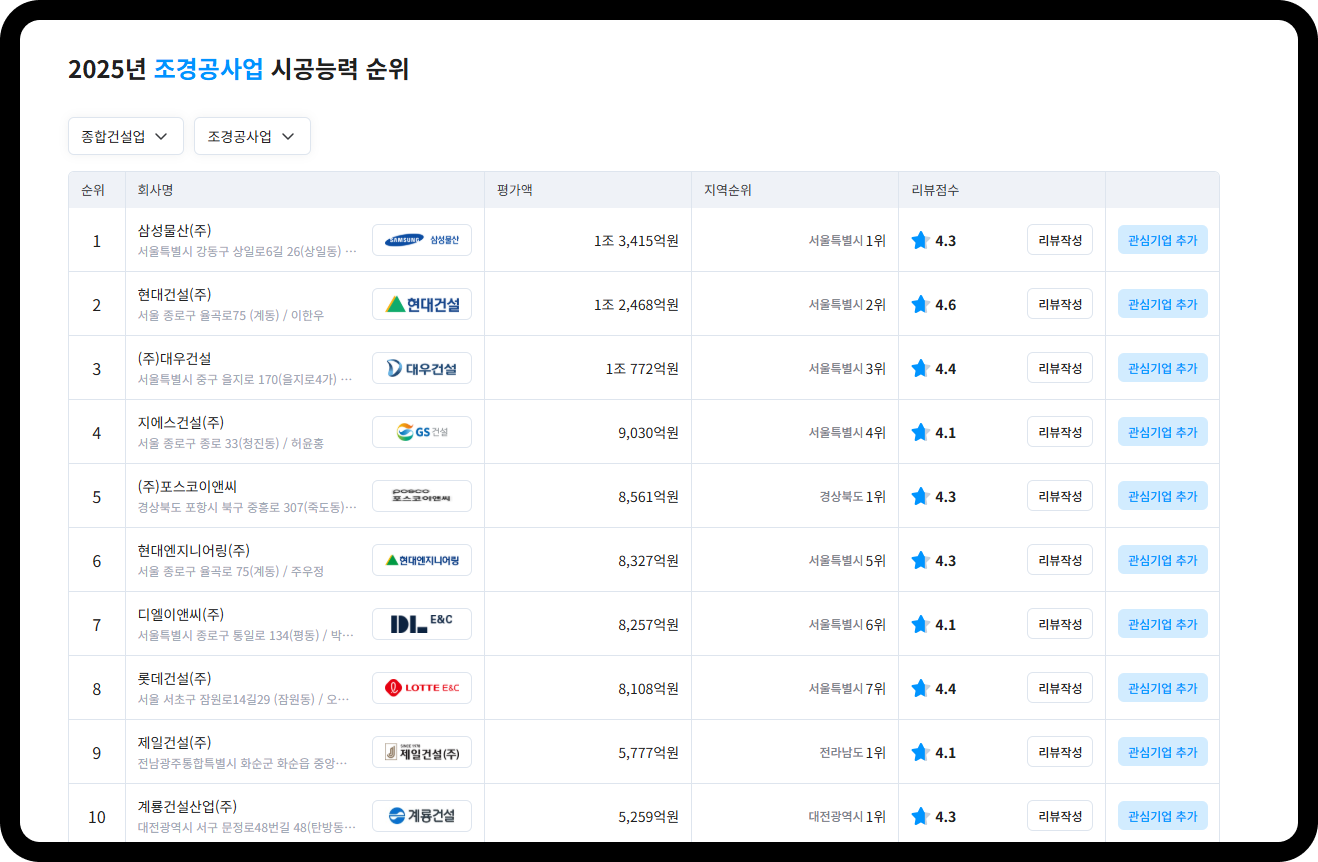Open the (주)포스코이앤씨 company name
The image size is (1318, 862).
188,486
